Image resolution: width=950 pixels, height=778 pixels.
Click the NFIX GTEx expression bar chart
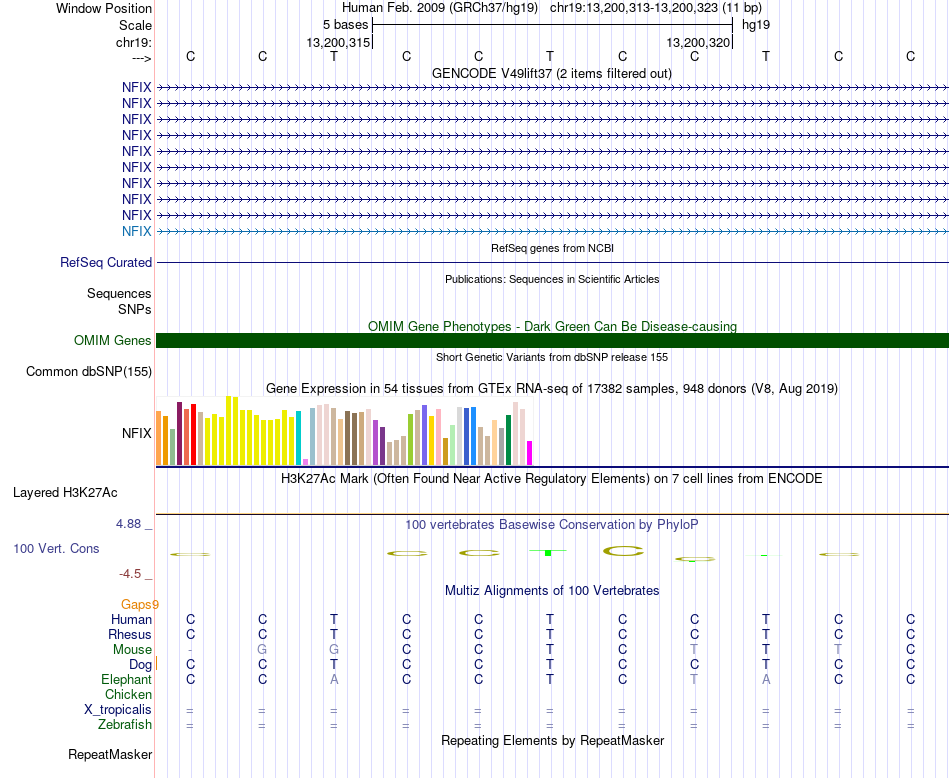tap(344, 431)
